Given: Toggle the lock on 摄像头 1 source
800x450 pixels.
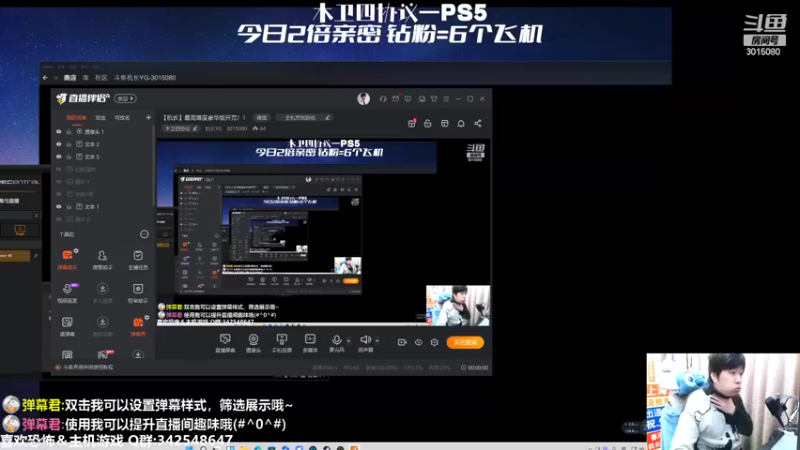Looking at the screenshot, I should 69,132.
